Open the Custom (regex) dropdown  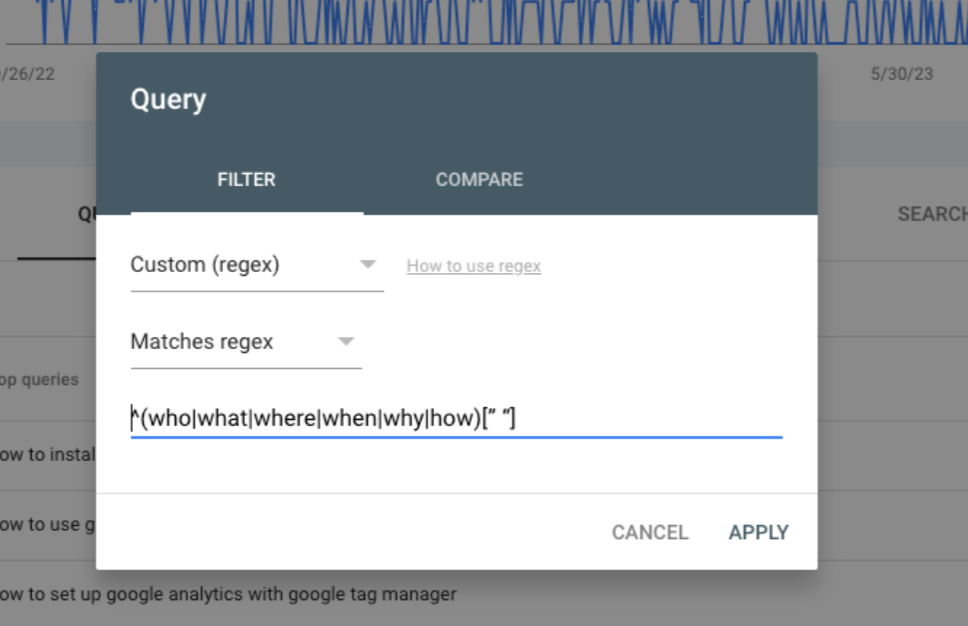pyautogui.click(x=257, y=265)
